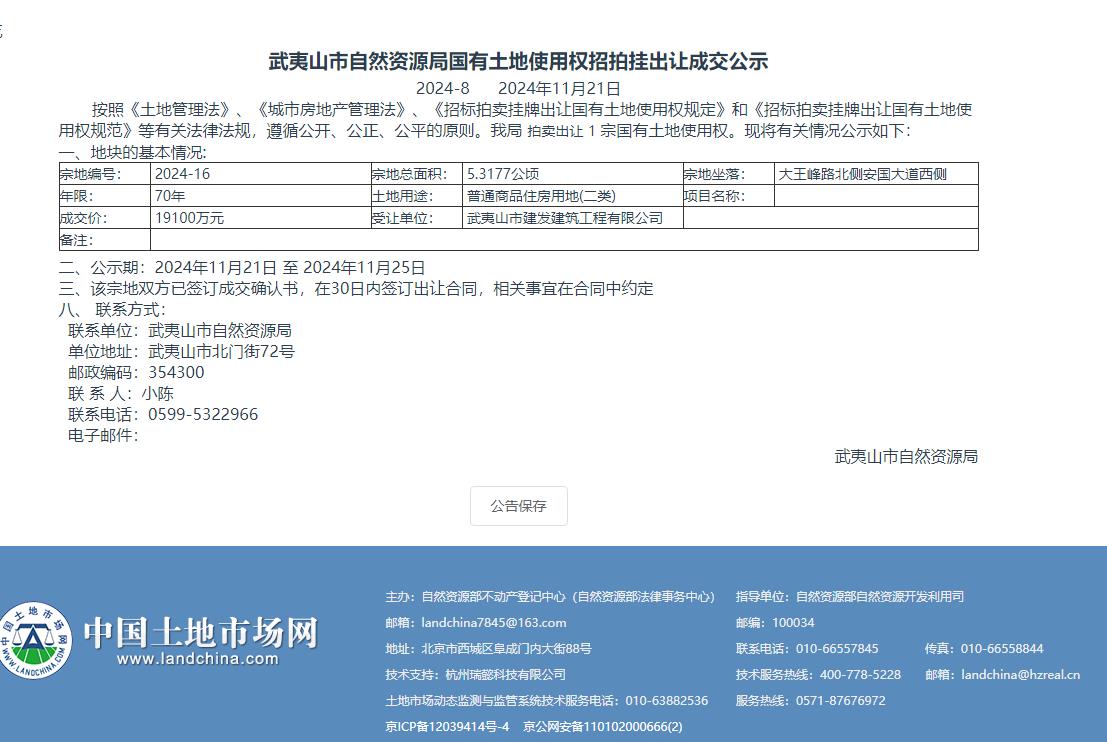Click the 公告保存 button
The width and height of the screenshot is (1107, 742).
click(518, 505)
